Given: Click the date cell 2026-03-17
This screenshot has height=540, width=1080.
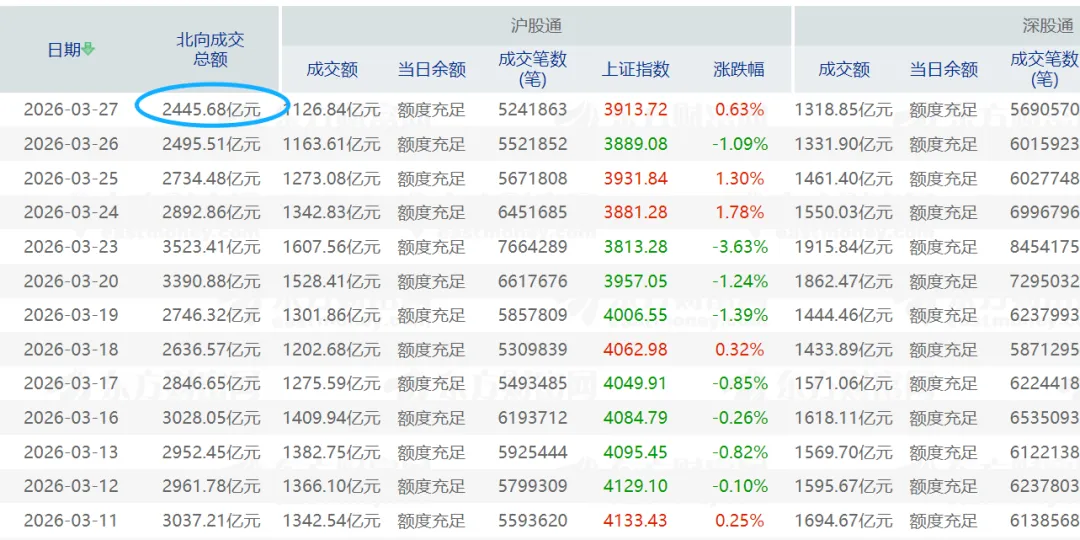Looking at the screenshot, I should [71, 384].
